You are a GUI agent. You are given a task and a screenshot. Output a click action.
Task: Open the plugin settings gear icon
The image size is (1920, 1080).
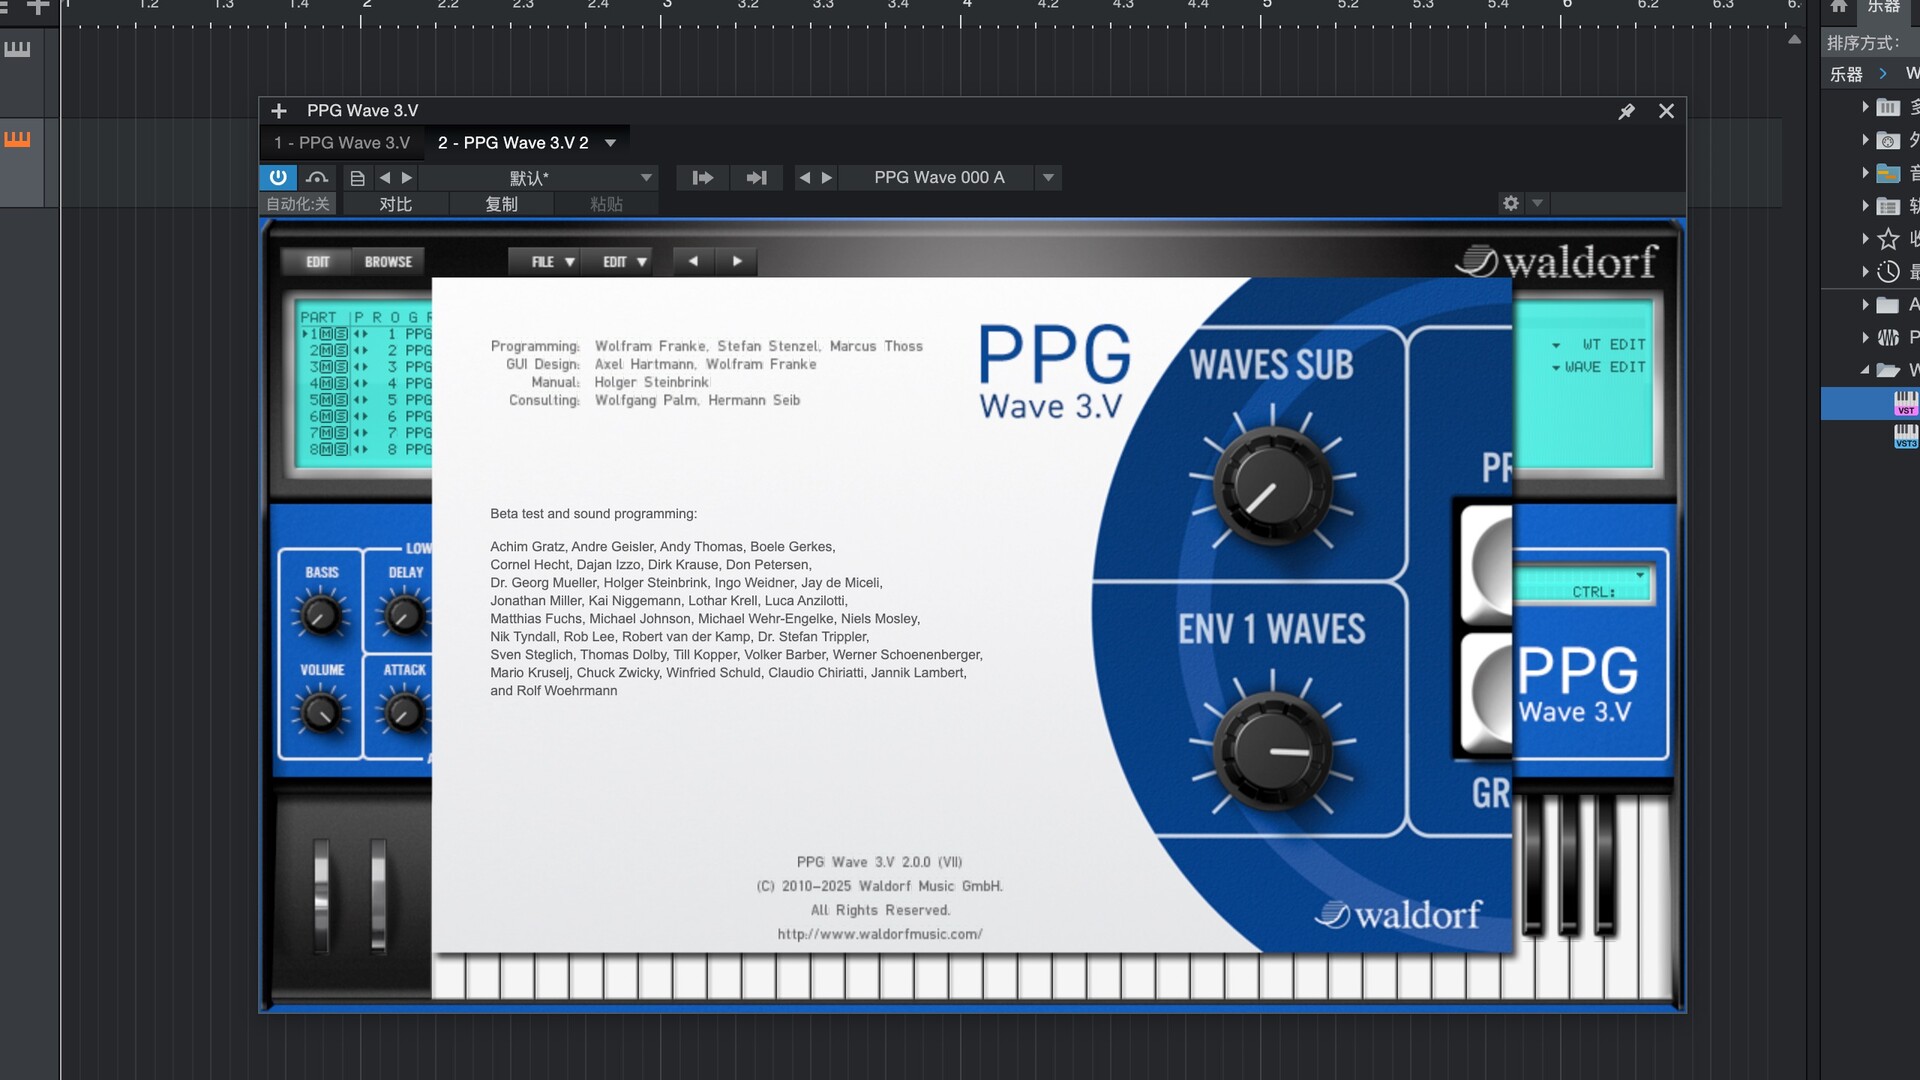pos(1511,203)
